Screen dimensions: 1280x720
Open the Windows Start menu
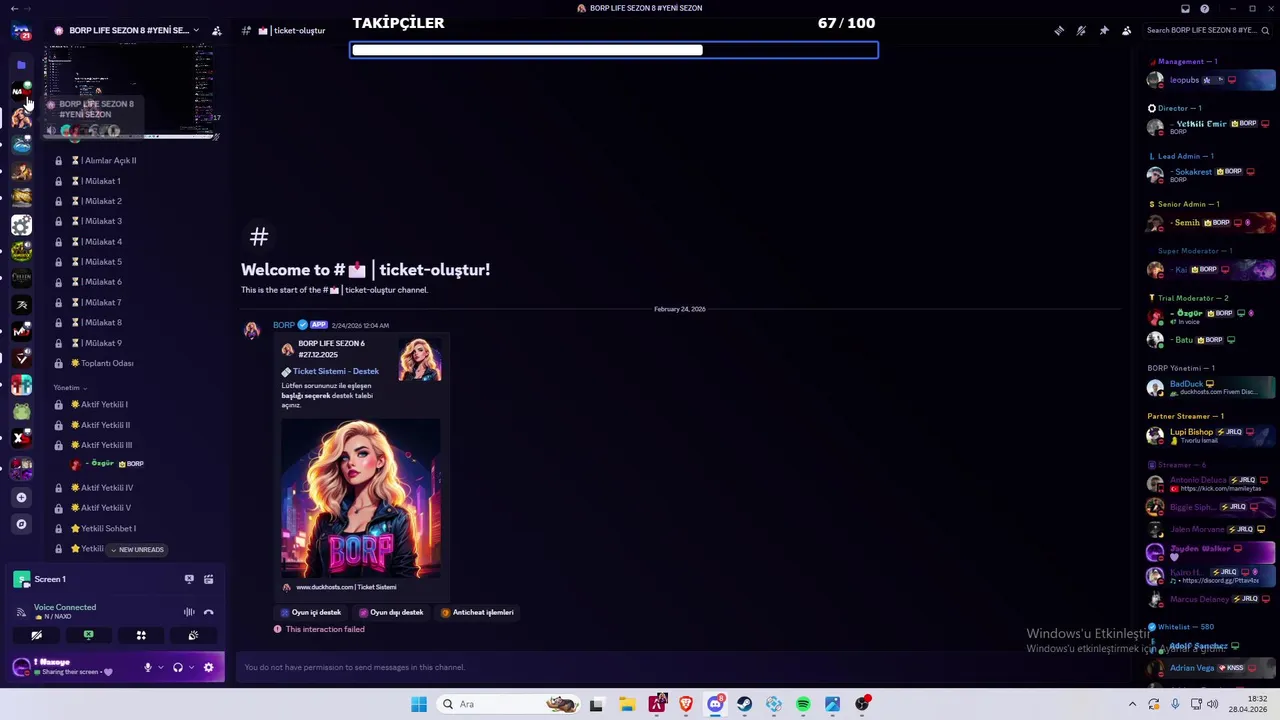[419, 704]
